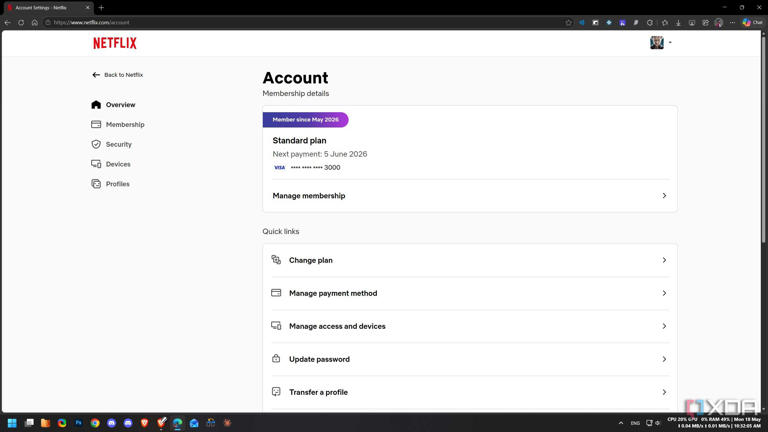Open Manage membership
The image size is (768, 432).
(470, 195)
